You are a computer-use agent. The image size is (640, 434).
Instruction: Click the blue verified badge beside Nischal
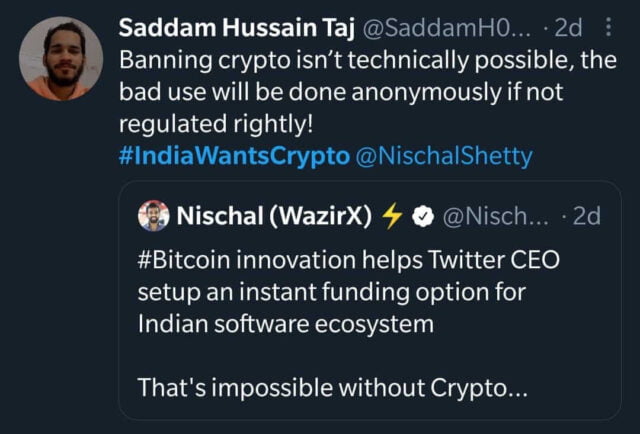click(x=421, y=215)
